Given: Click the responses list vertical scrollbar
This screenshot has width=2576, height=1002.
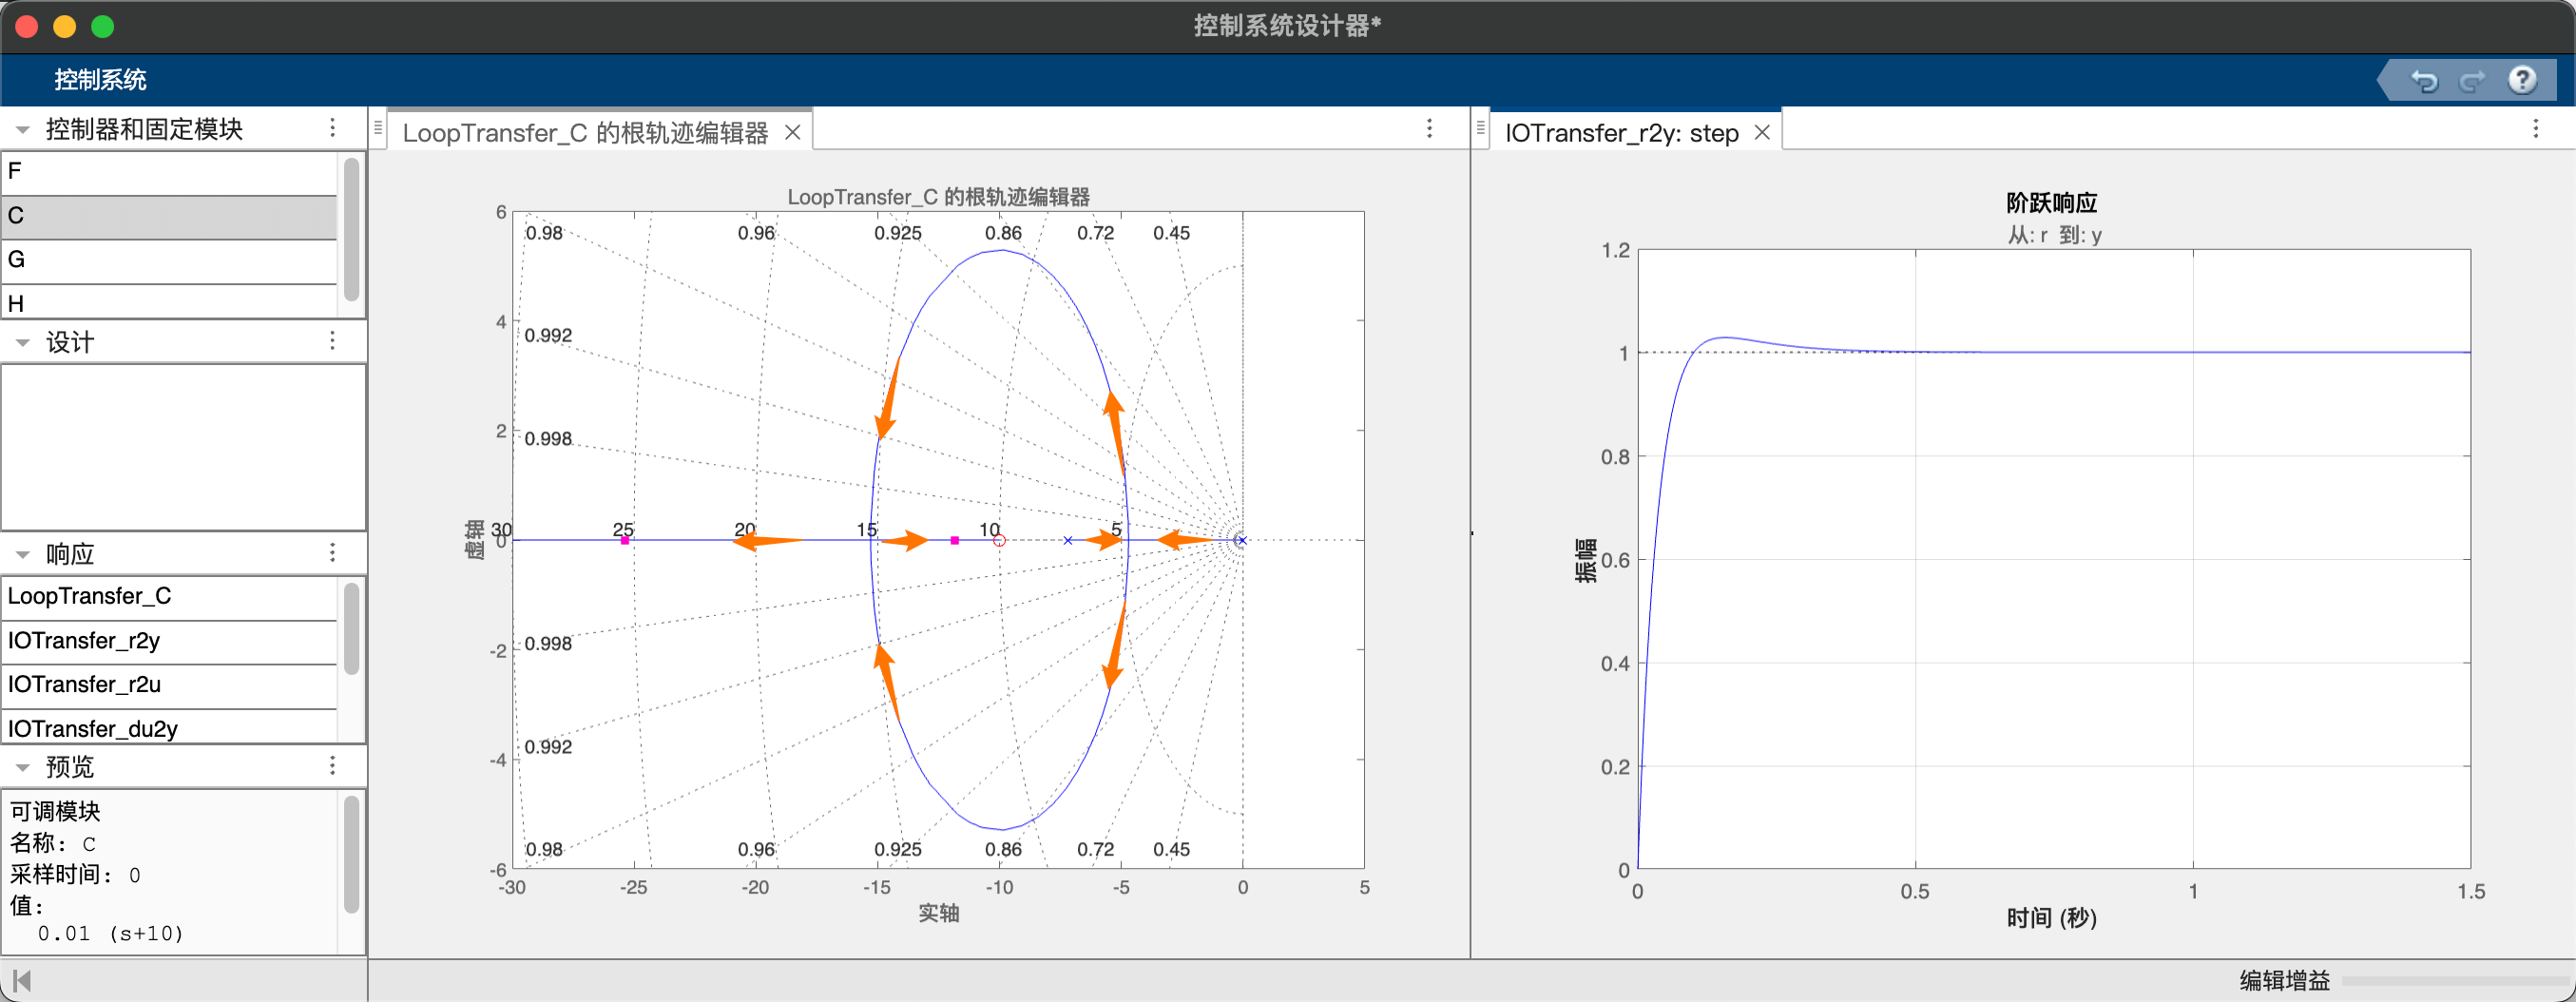Looking at the screenshot, I should point(351,630).
